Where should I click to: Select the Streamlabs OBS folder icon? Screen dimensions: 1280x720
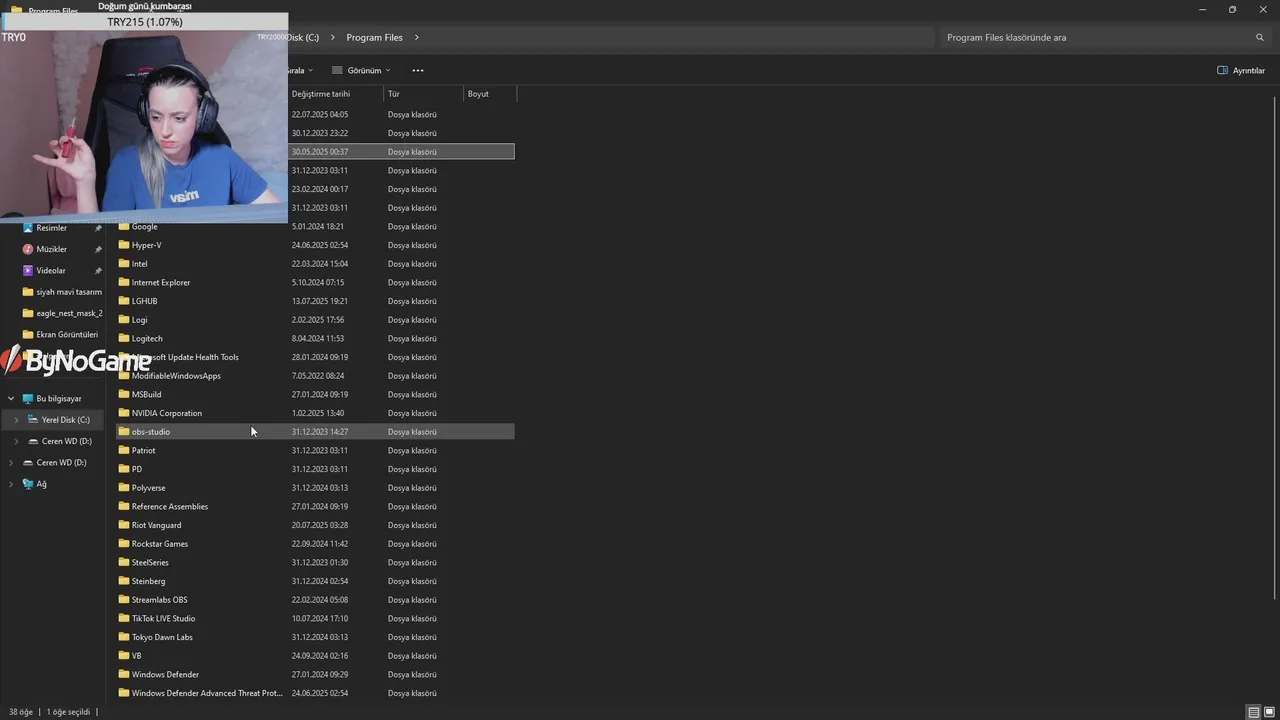(124, 600)
